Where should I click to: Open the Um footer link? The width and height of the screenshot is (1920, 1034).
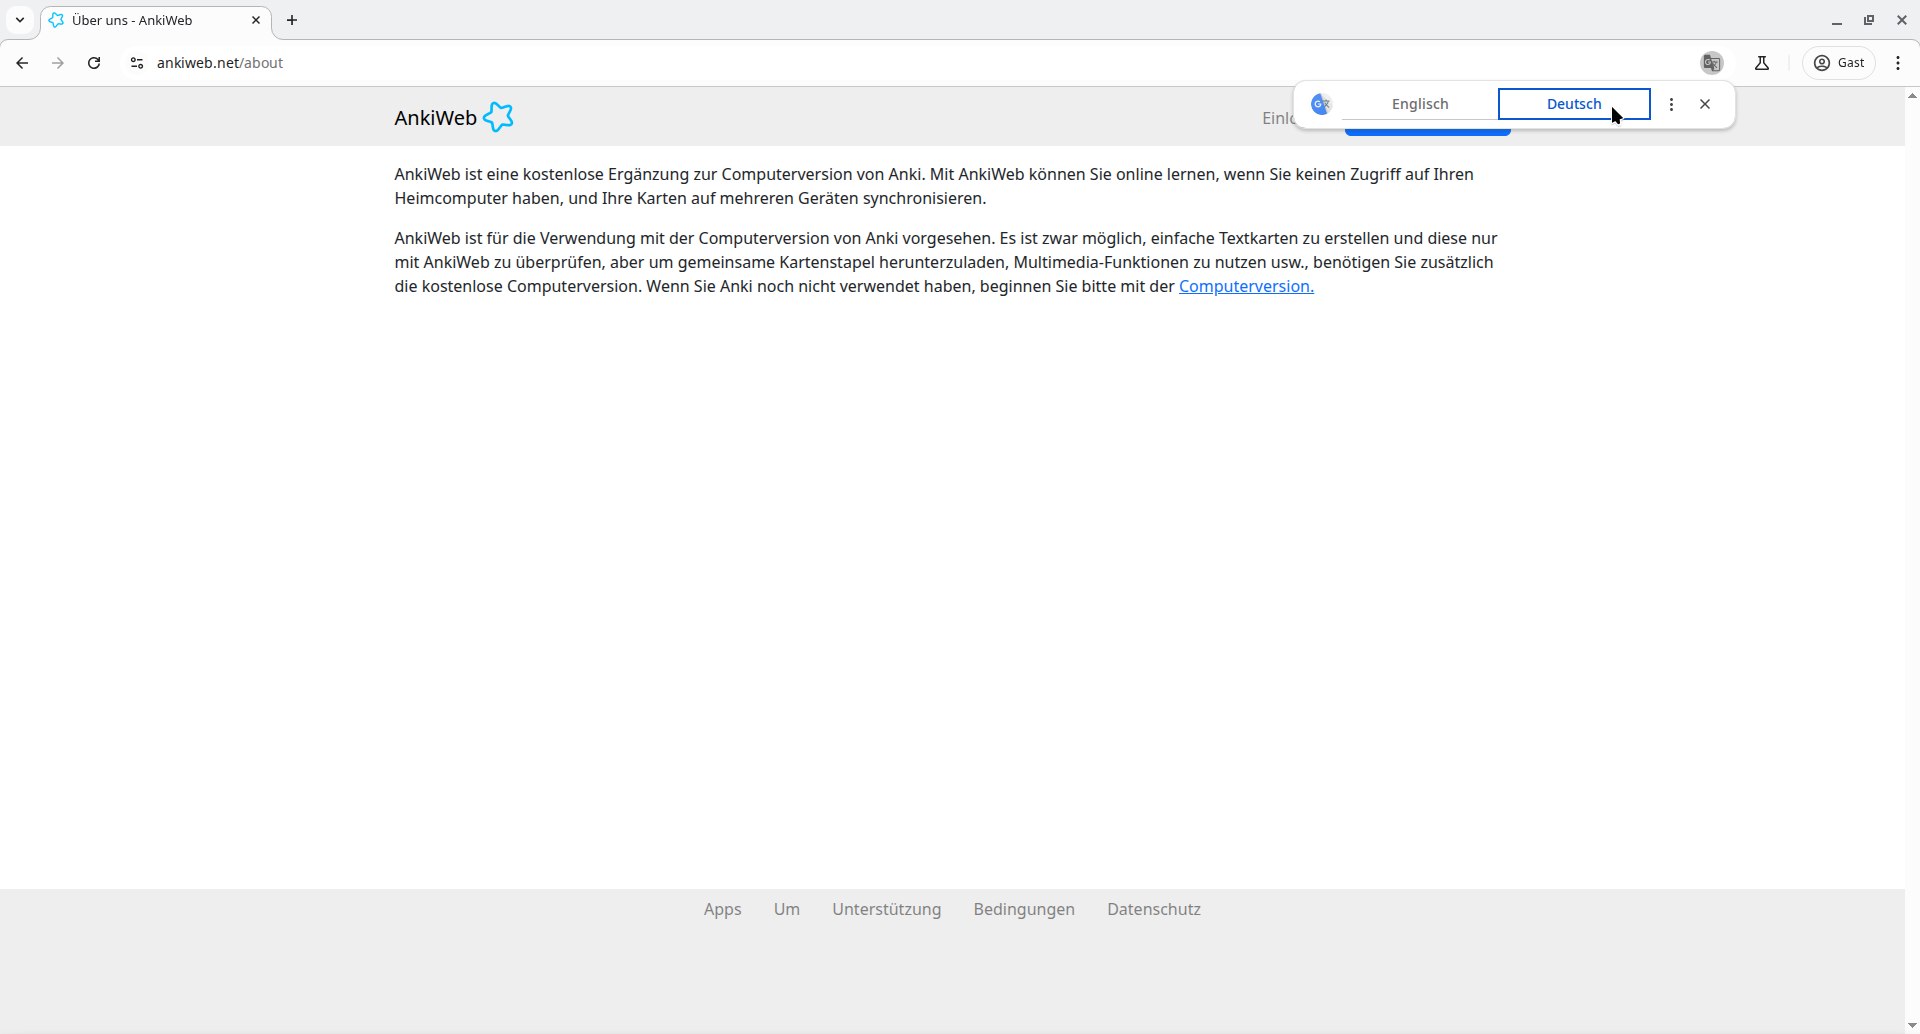click(787, 909)
